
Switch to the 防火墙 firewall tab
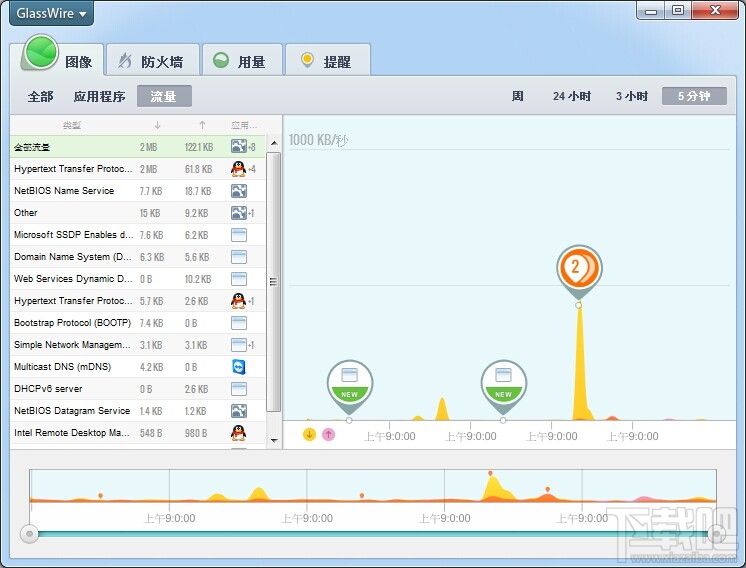(153, 60)
